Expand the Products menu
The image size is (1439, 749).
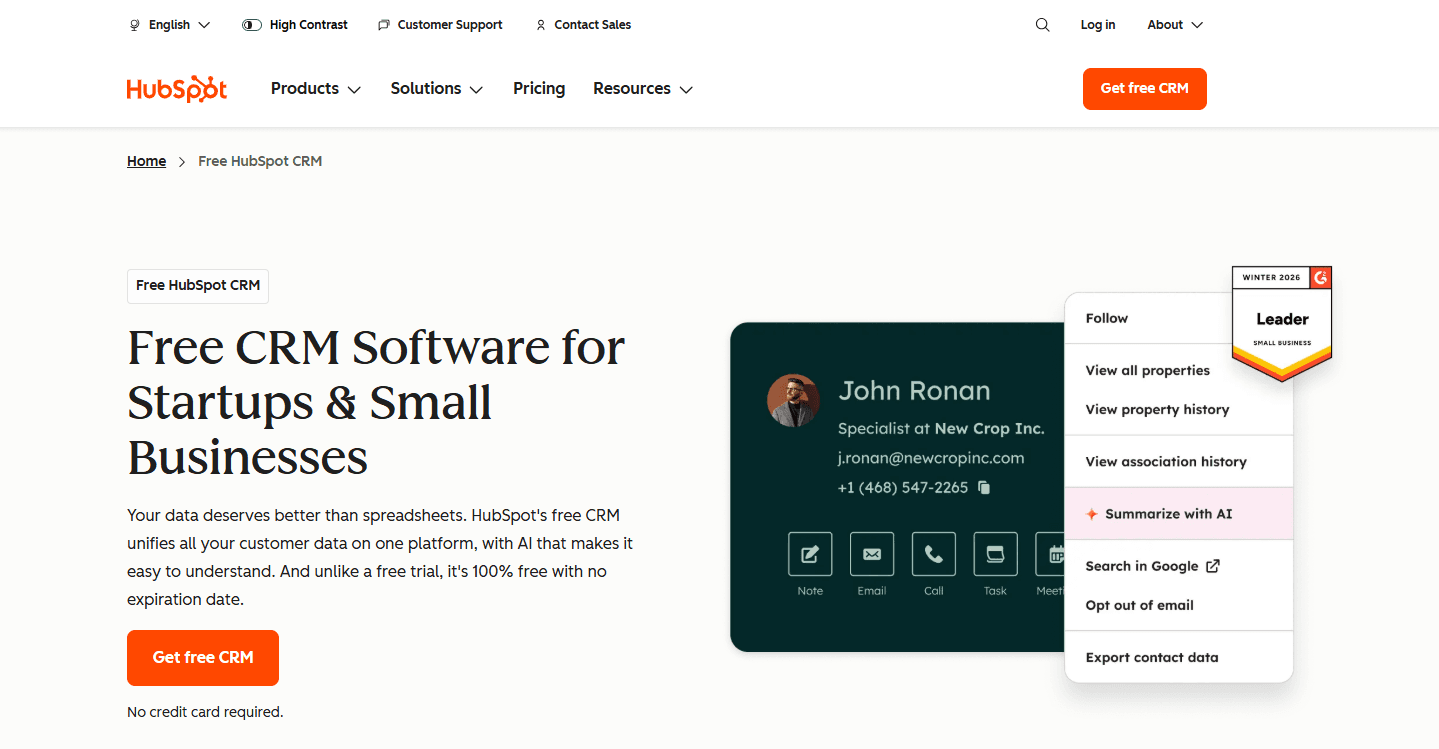[x=316, y=89]
